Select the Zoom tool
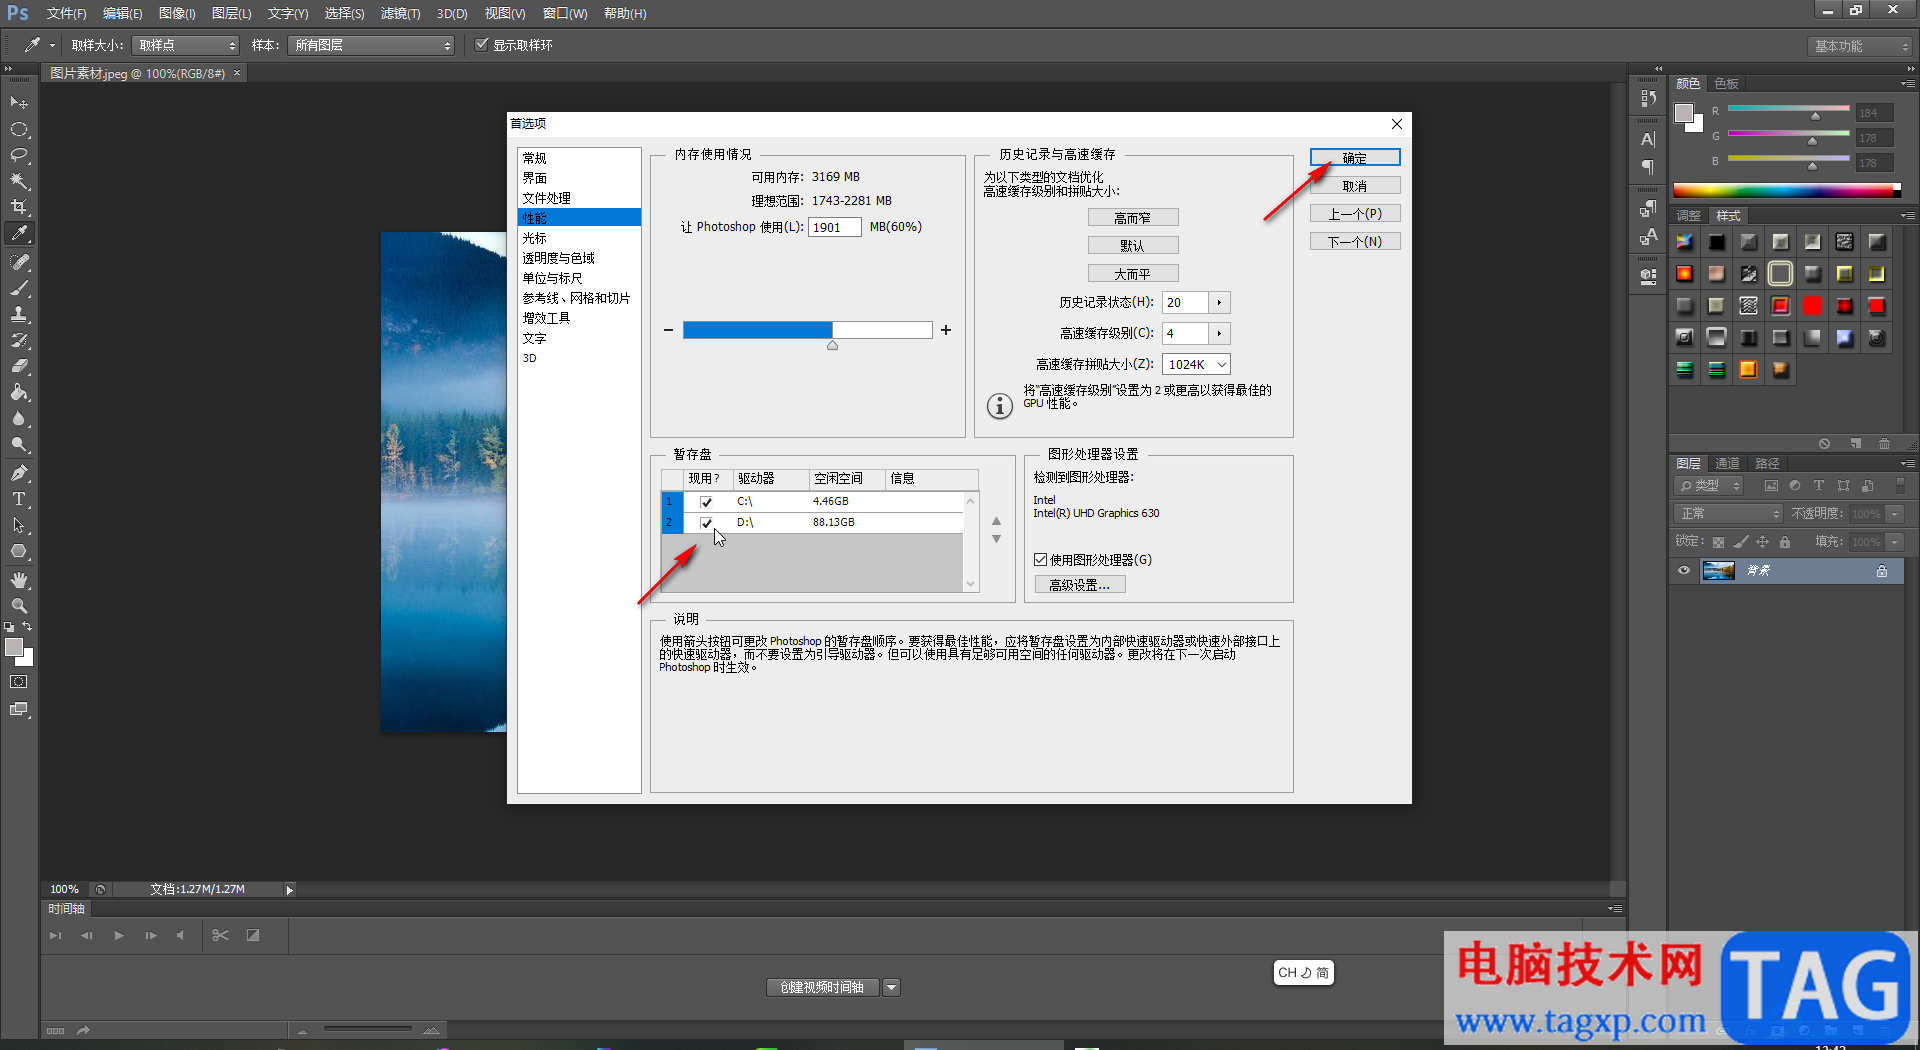Image resolution: width=1920 pixels, height=1050 pixels. point(19,606)
